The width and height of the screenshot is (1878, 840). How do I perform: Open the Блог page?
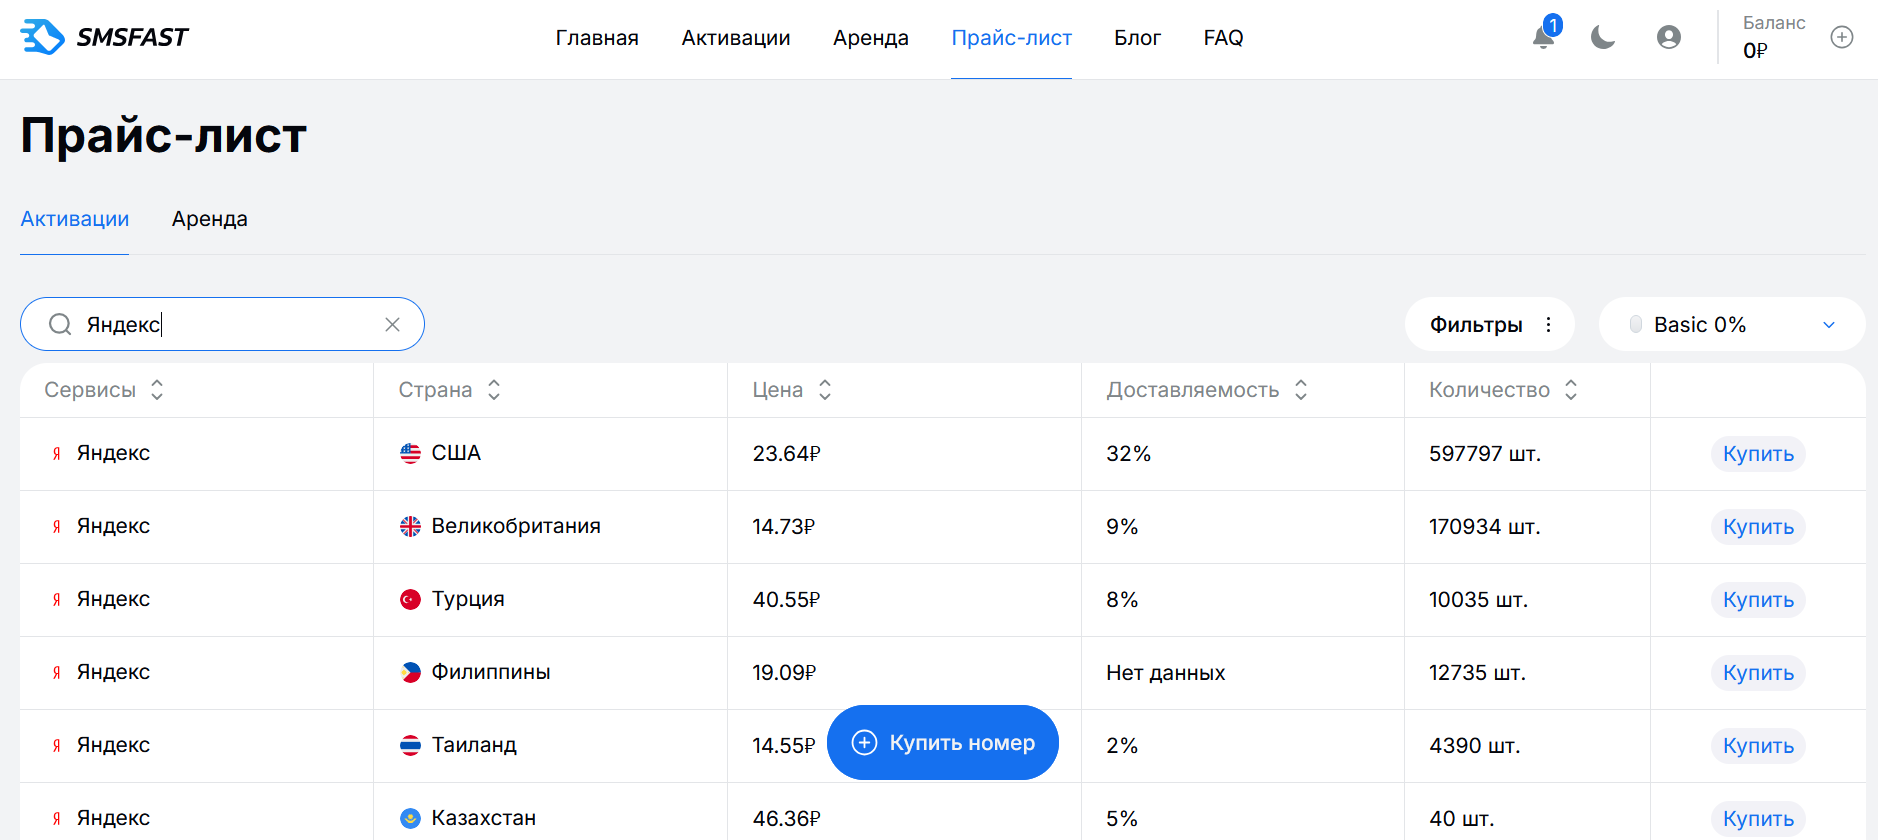click(1138, 38)
